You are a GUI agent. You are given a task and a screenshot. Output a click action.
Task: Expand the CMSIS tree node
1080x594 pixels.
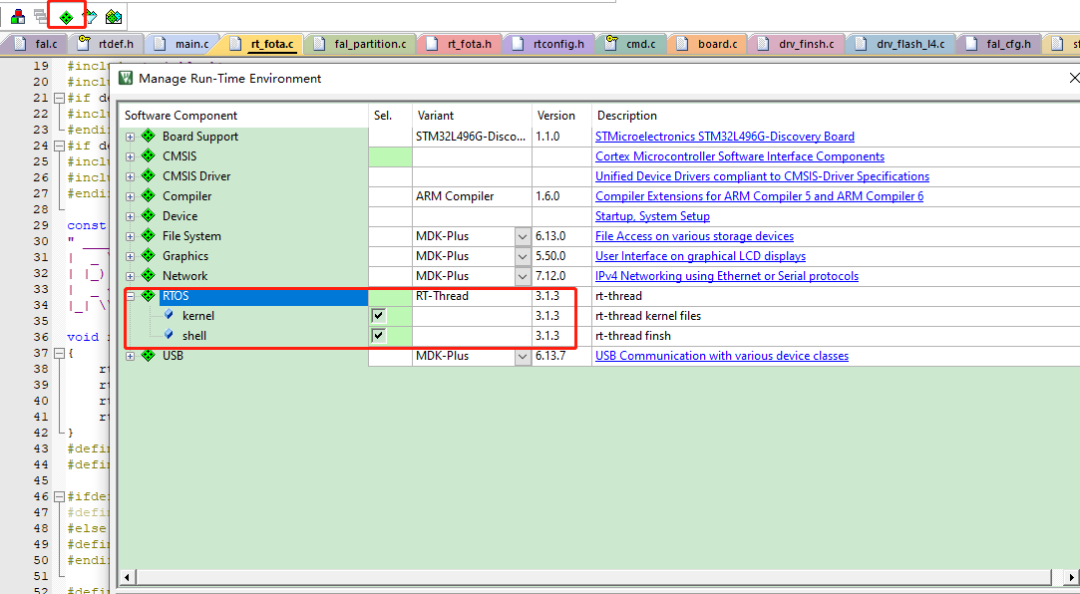130,156
